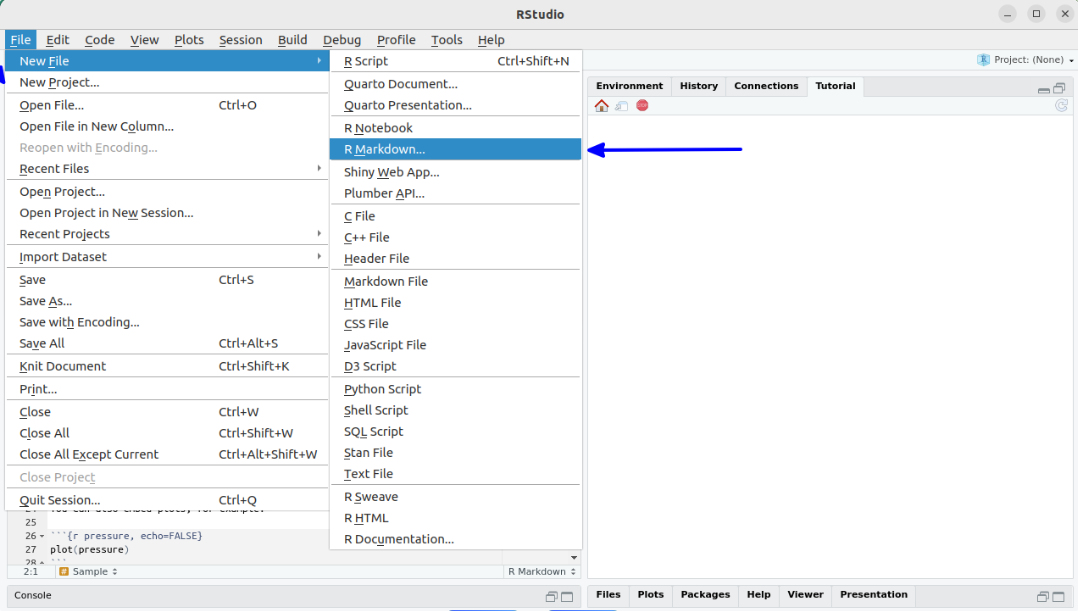Open the Plots menu
Image resolution: width=1078 pixels, height=611 pixels.
[x=189, y=40]
